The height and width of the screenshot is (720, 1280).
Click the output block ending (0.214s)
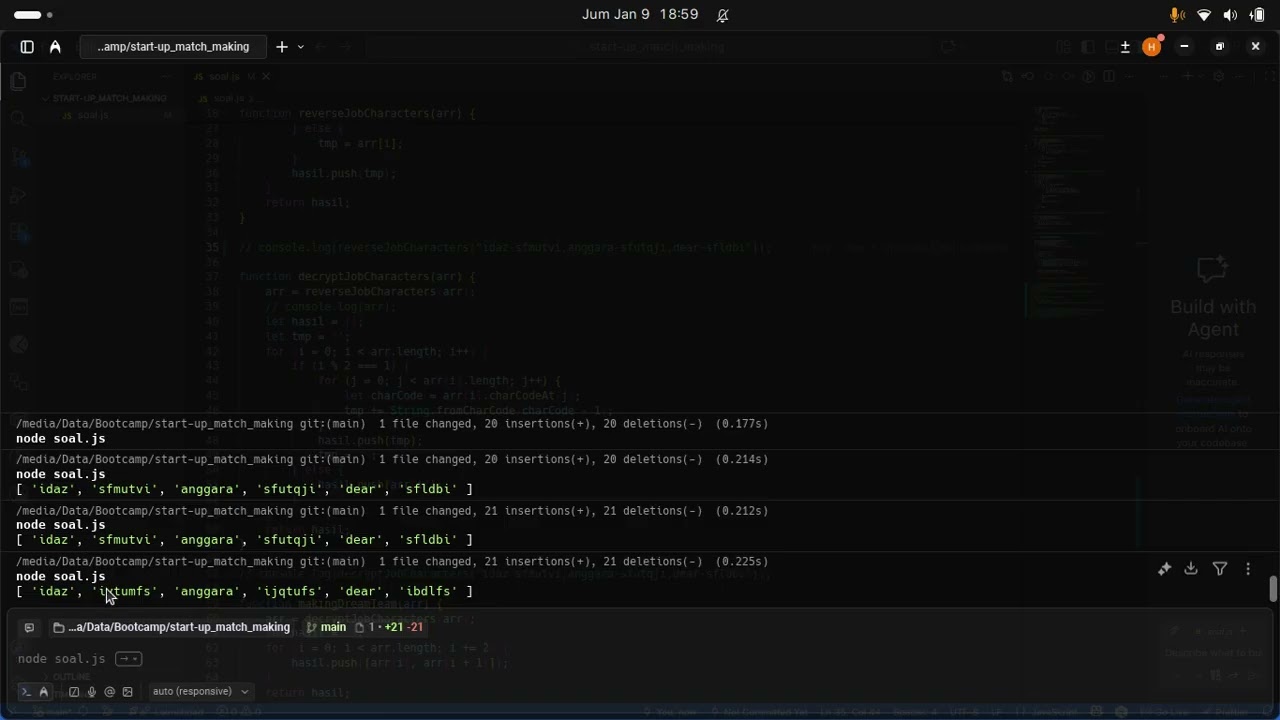pyautogui.click(x=392, y=460)
